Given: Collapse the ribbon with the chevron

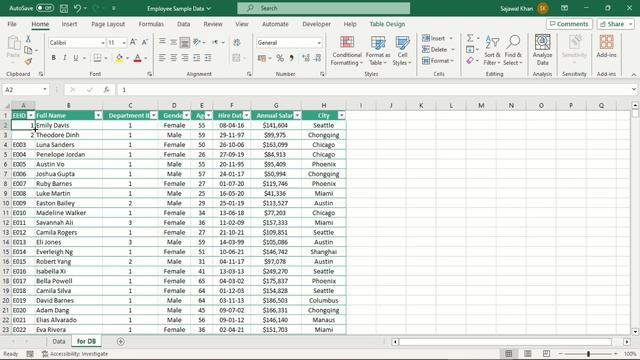Looking at the screenshot, I should [634, 74].
